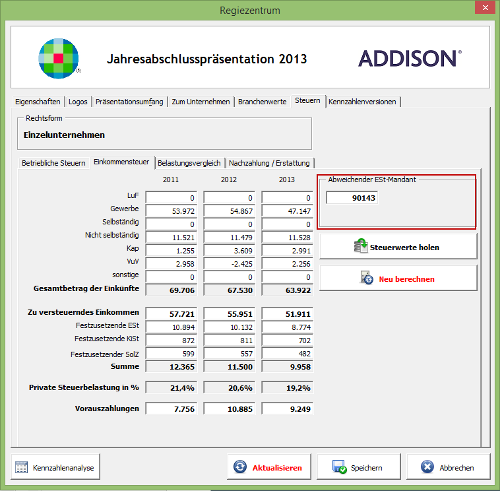The image size is (500, 491).
Task: Click VuV 2011 field 2.958
Action: coord(171,263)
